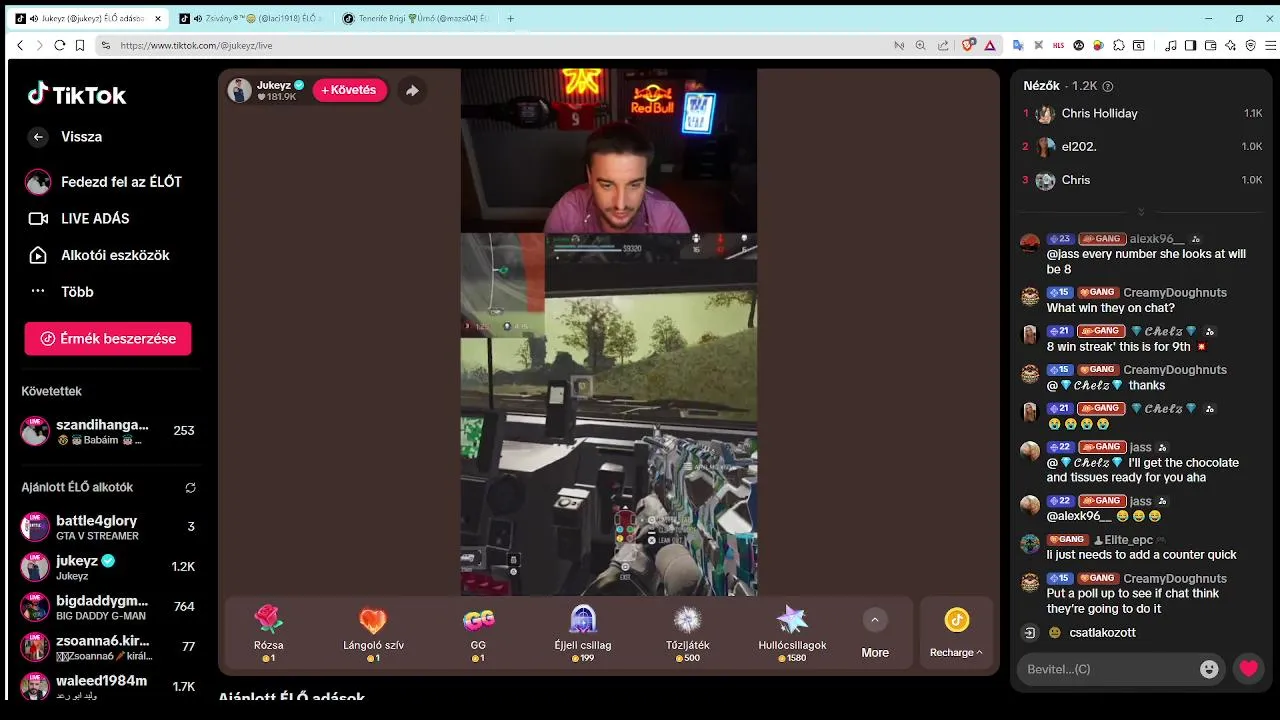Open Brave VPN icon
Viewport: 1280px width, 720px height.
[1250, 45]
